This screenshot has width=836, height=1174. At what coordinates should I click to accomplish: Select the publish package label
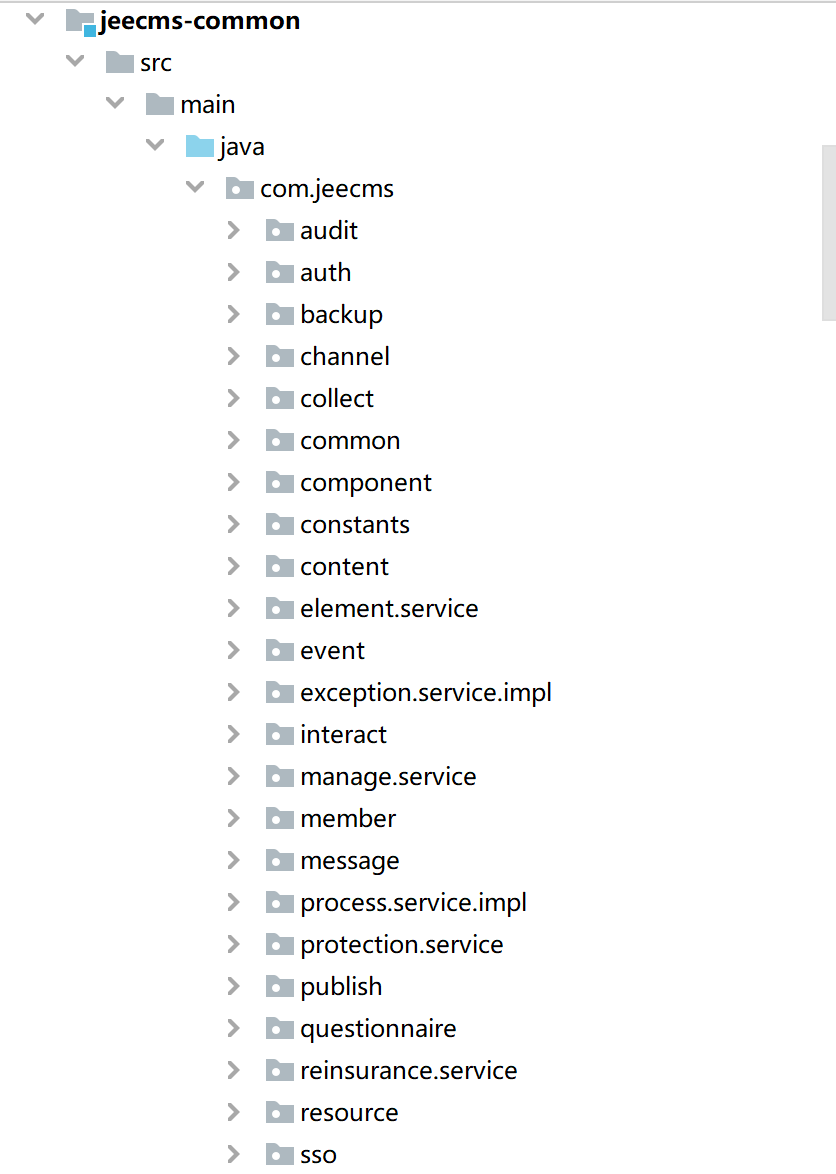click(340, 987)
